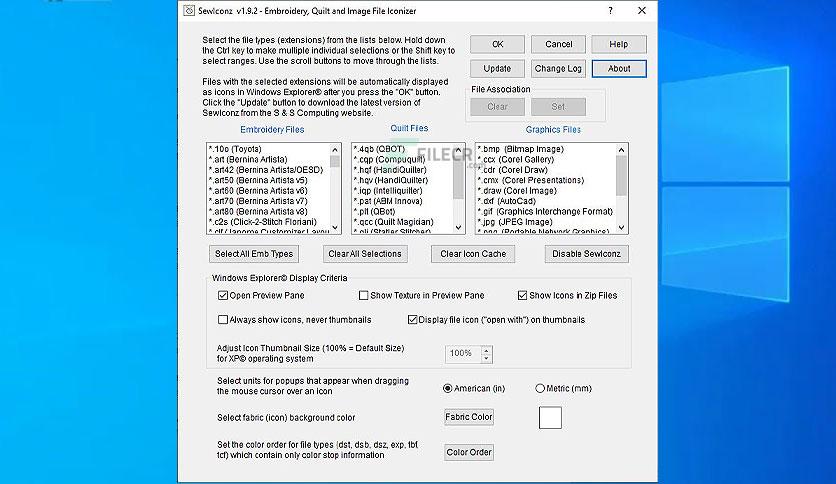Click the 100% thumbnail size field

tap(463, 353)
